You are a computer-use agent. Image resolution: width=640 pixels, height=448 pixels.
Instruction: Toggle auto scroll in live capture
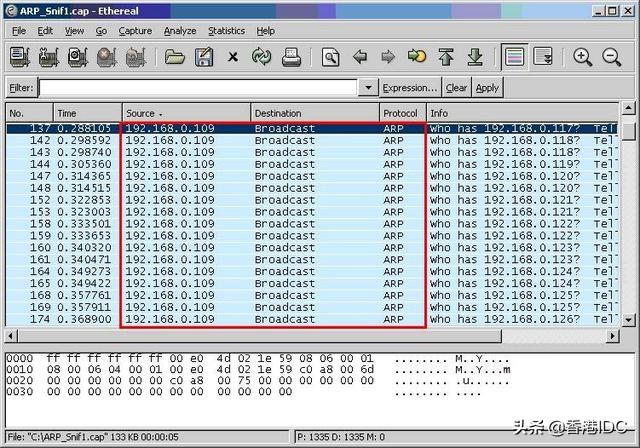click(x=543, y=57)
